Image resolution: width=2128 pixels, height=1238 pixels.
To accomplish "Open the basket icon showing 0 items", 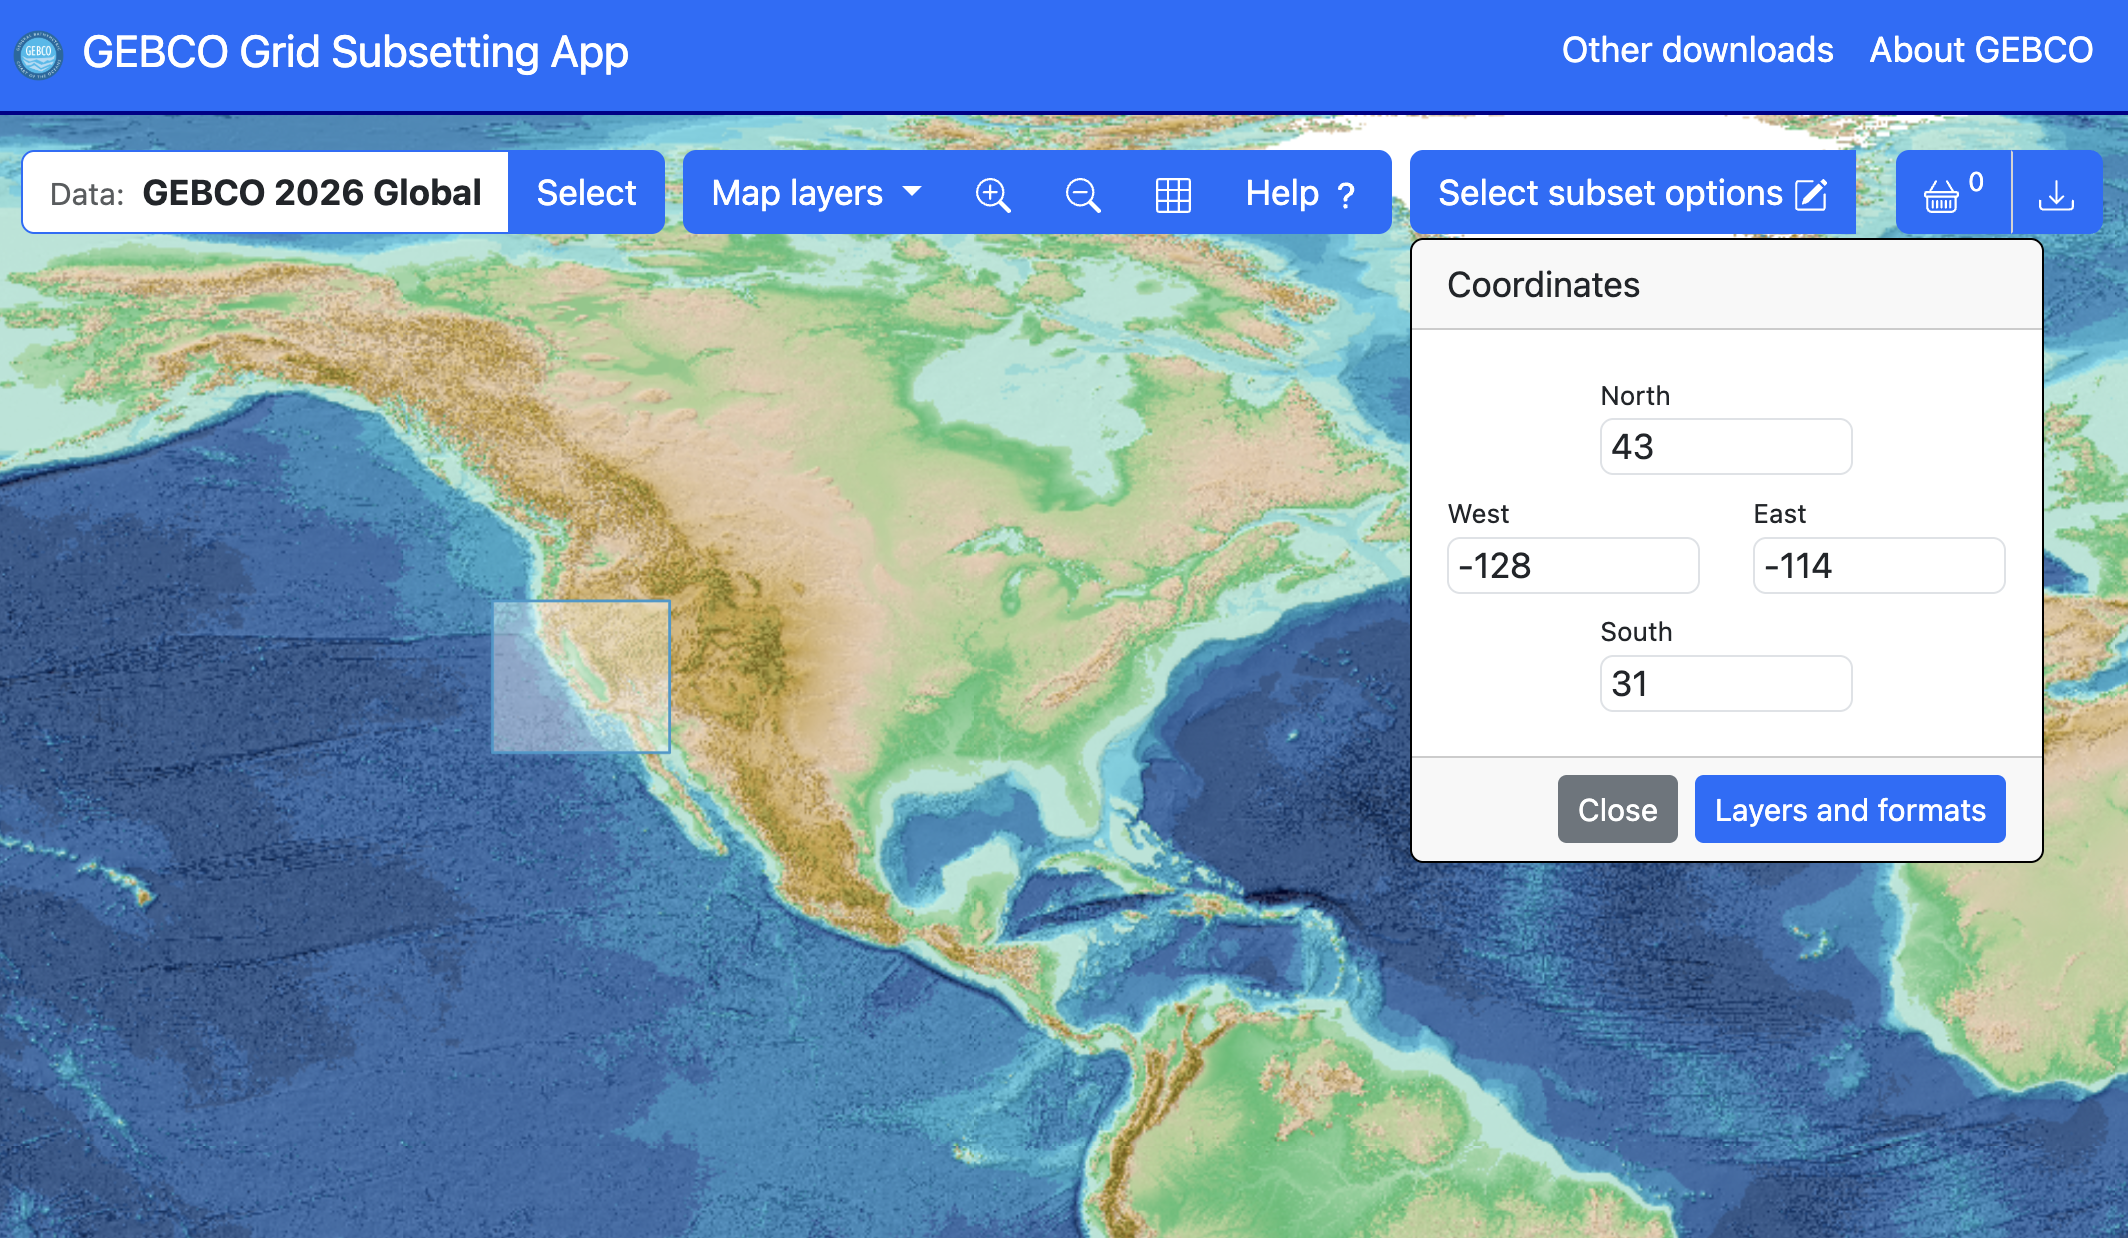I will 1953,192.
